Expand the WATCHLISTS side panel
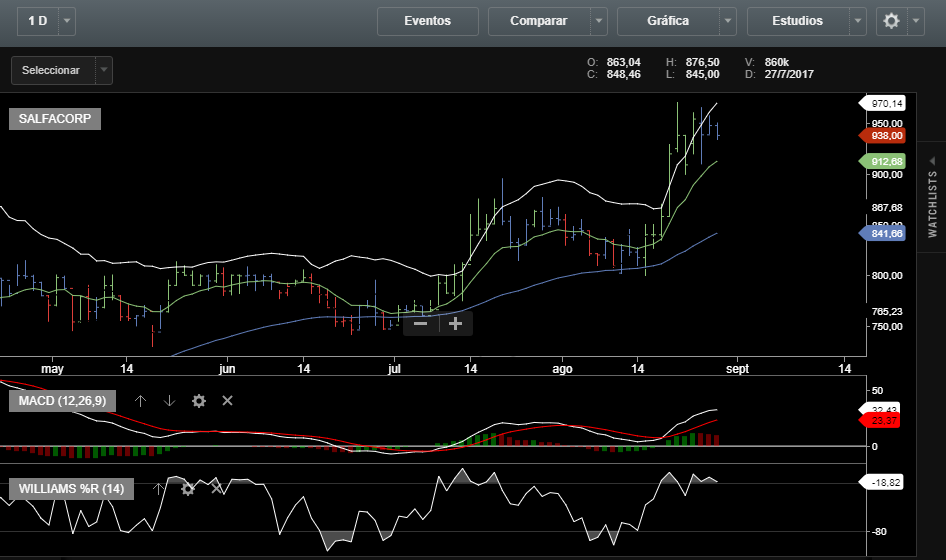The height and width of the screenshot is (560, 946). coord(932,203)
